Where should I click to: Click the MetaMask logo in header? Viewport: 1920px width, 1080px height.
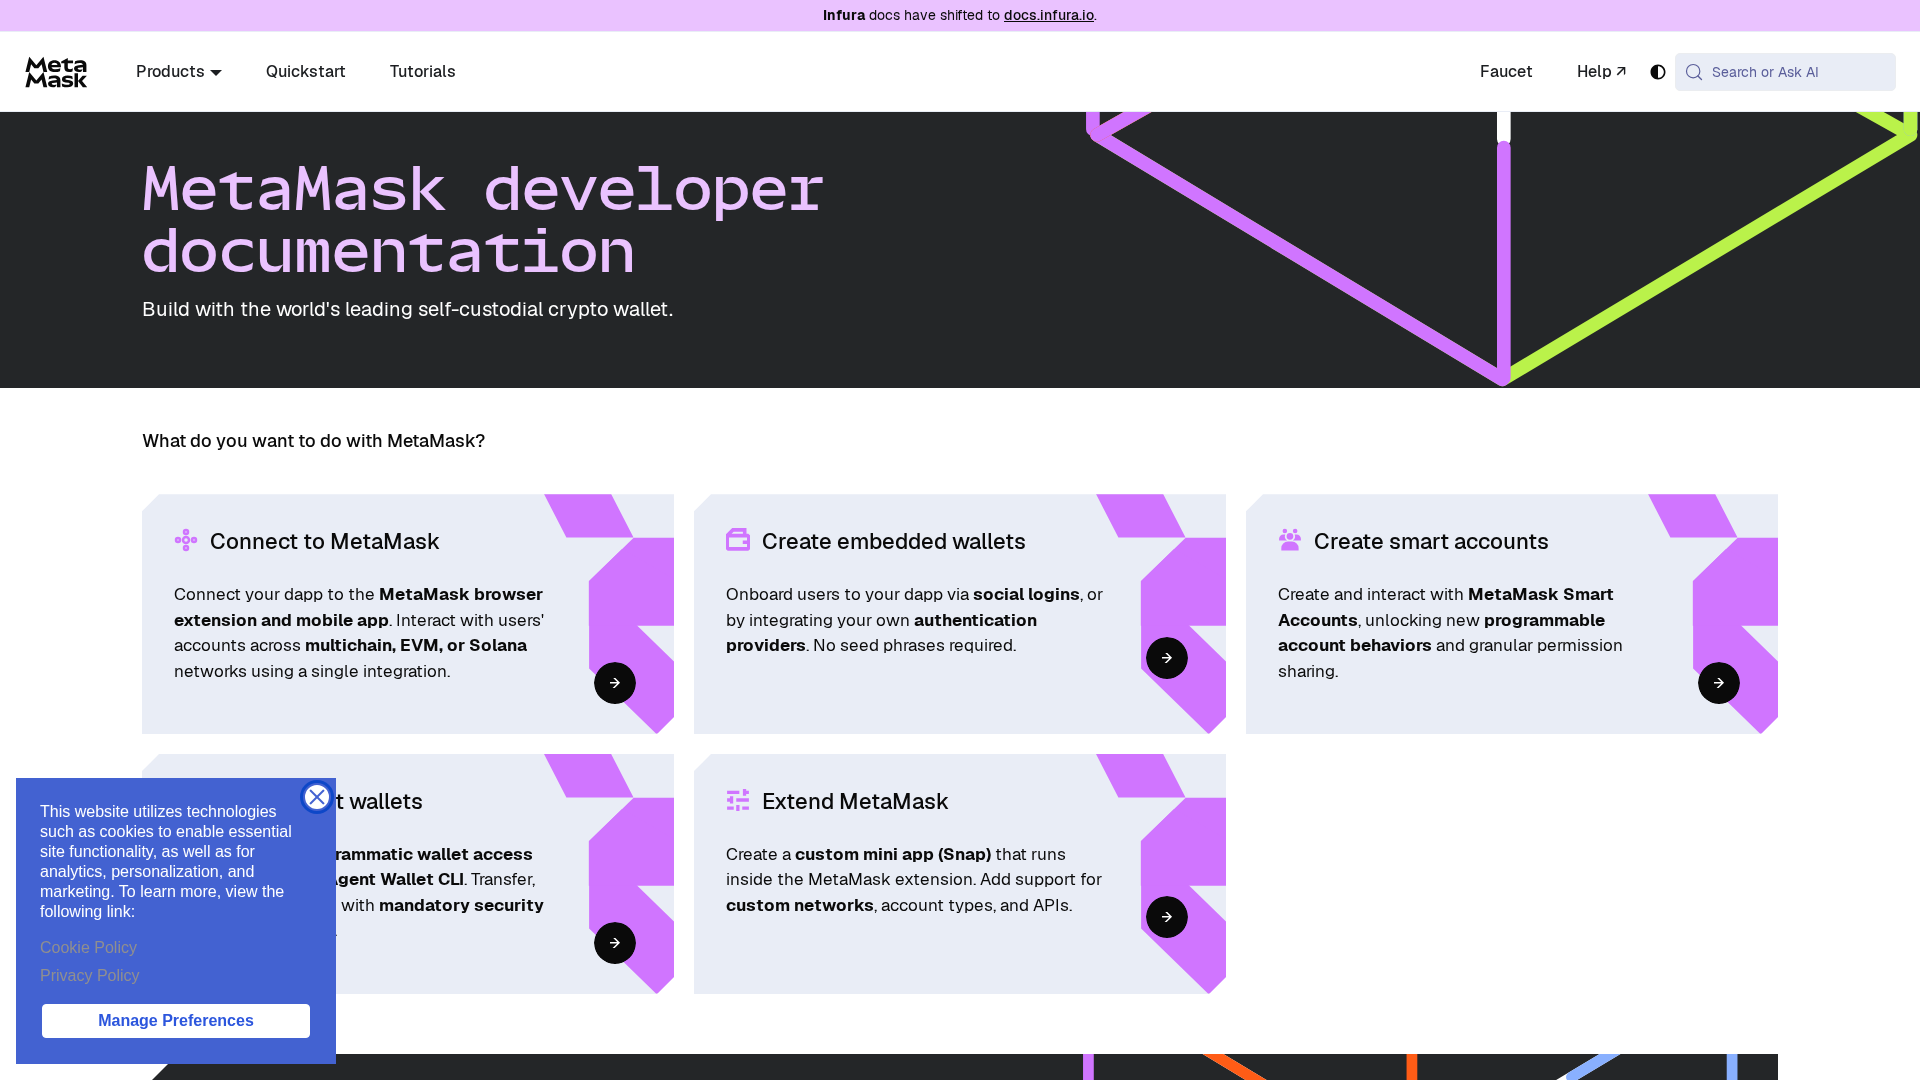(x=56, y=72)
